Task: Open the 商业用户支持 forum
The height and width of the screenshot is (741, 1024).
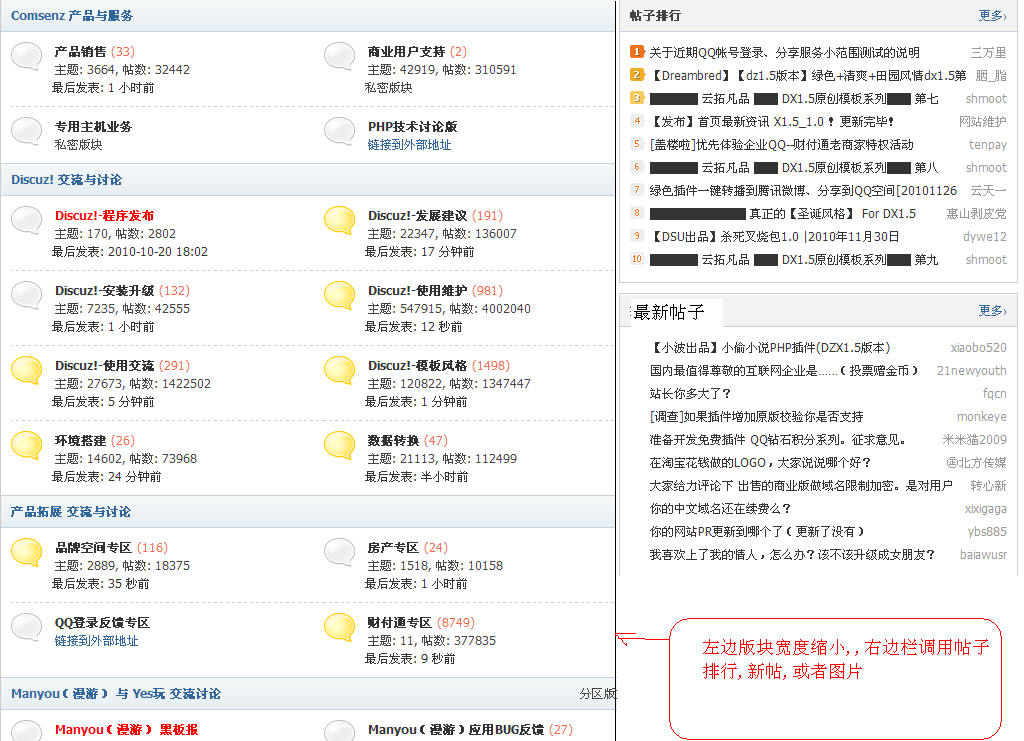Action: pyautogui.click(x=406, y=52)
